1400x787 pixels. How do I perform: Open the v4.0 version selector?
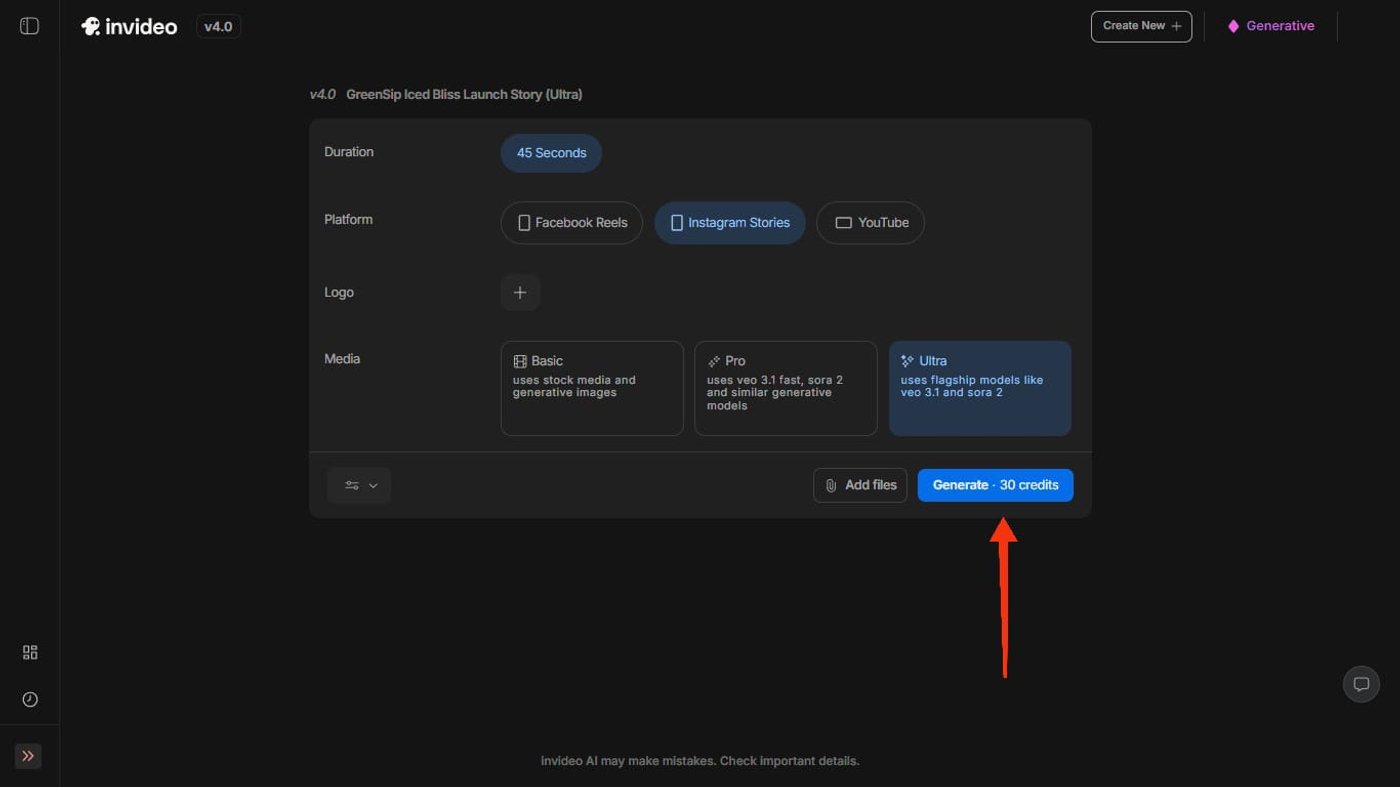point(218,27)
